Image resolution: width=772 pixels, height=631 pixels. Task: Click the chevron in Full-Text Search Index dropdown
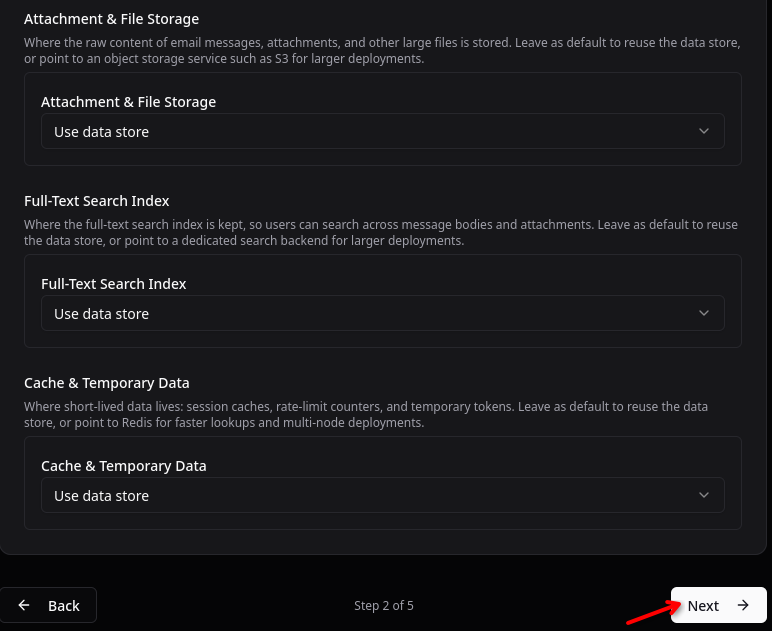click(704, 313)
